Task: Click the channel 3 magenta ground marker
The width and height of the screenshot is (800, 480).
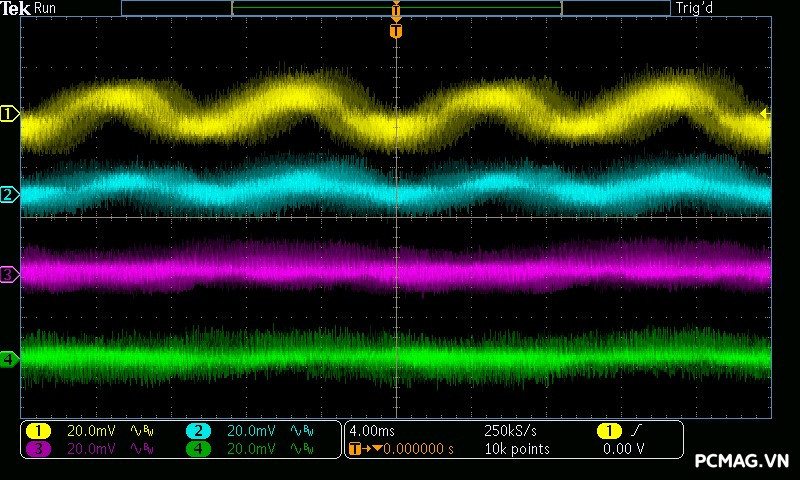Action: (9, 274)
